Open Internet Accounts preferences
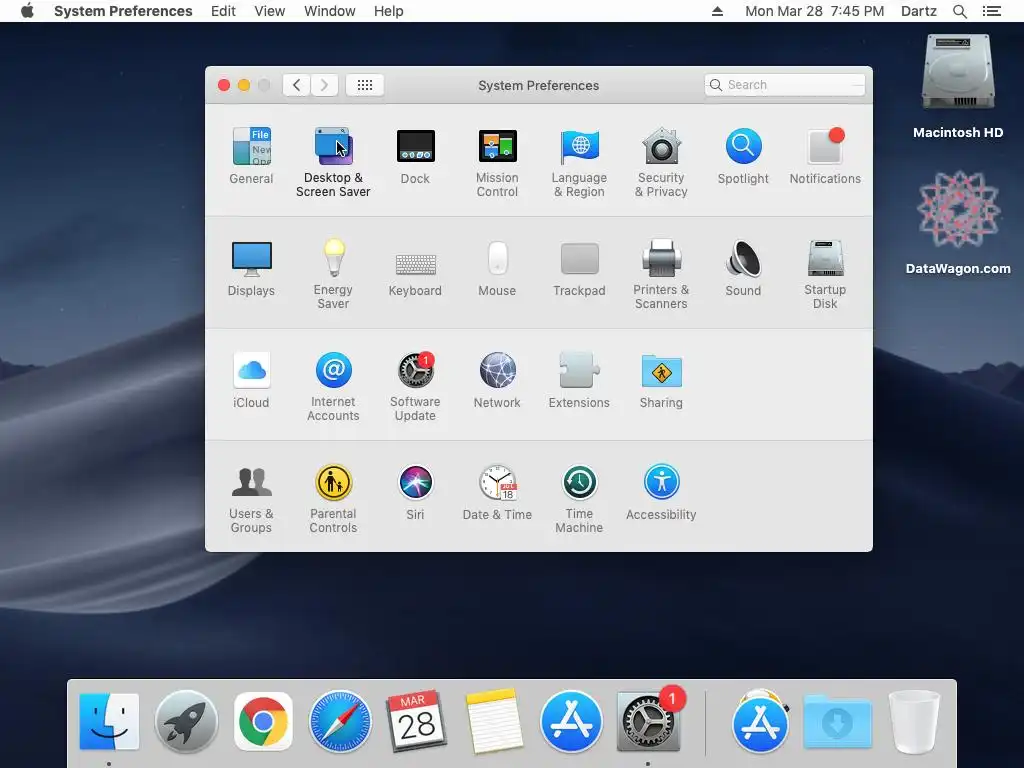This screenshot has height=768, width=1024. (x=333, y=387)
